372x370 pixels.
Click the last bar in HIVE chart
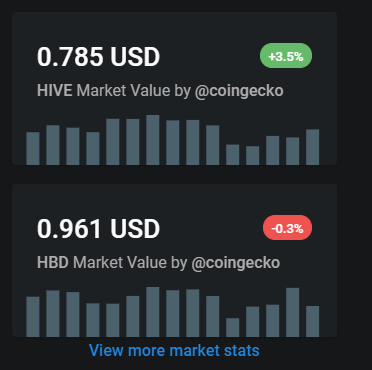pyautogui.click(x=313, y=147)
